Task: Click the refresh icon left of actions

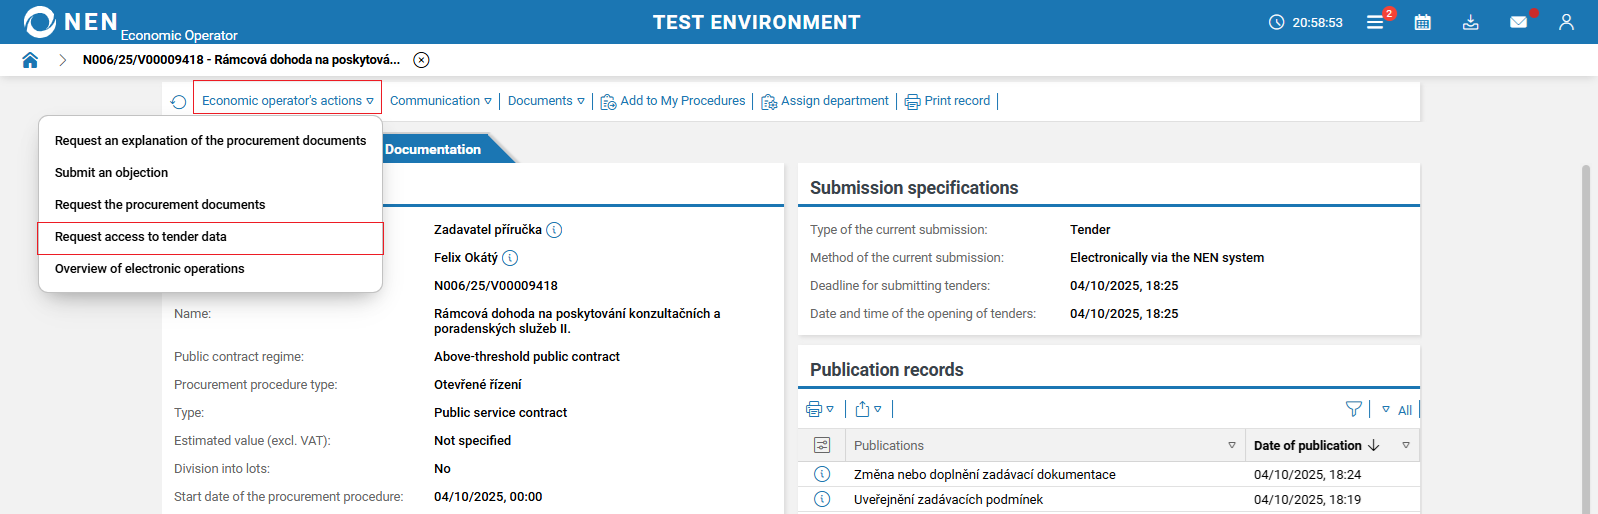Action: [179, 102]
